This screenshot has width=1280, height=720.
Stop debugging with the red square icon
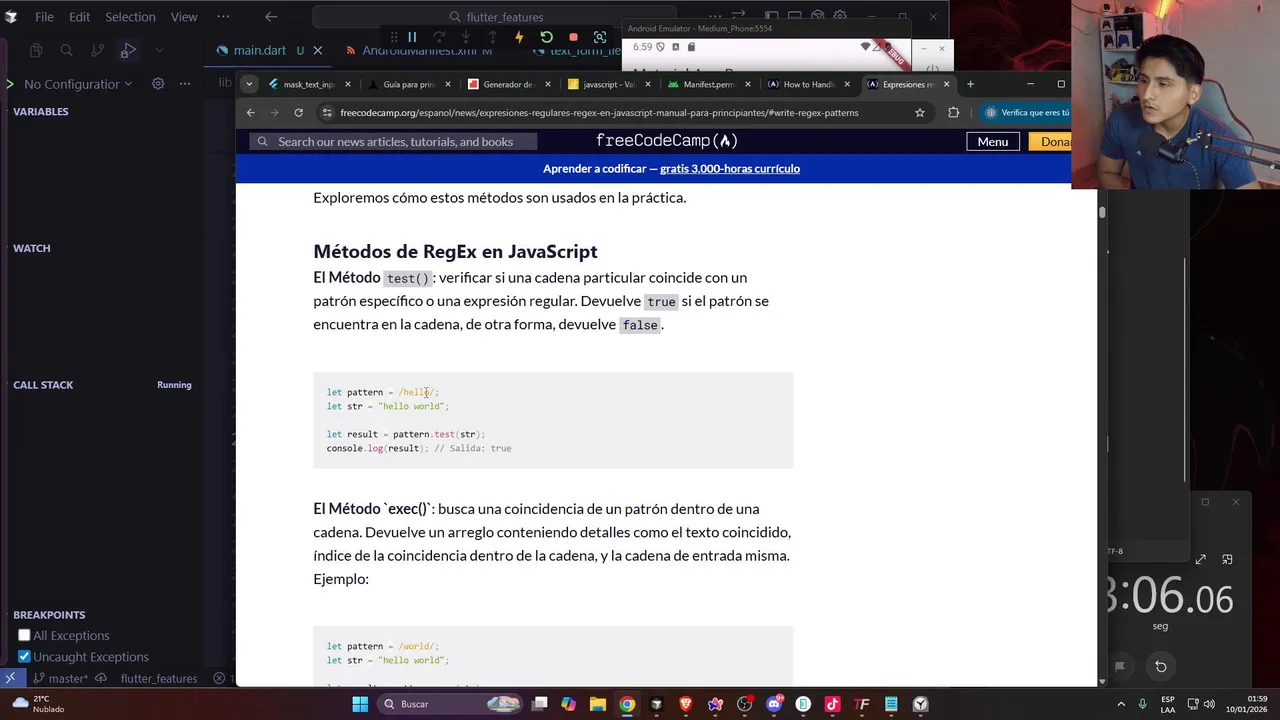(x=573, y=37)
